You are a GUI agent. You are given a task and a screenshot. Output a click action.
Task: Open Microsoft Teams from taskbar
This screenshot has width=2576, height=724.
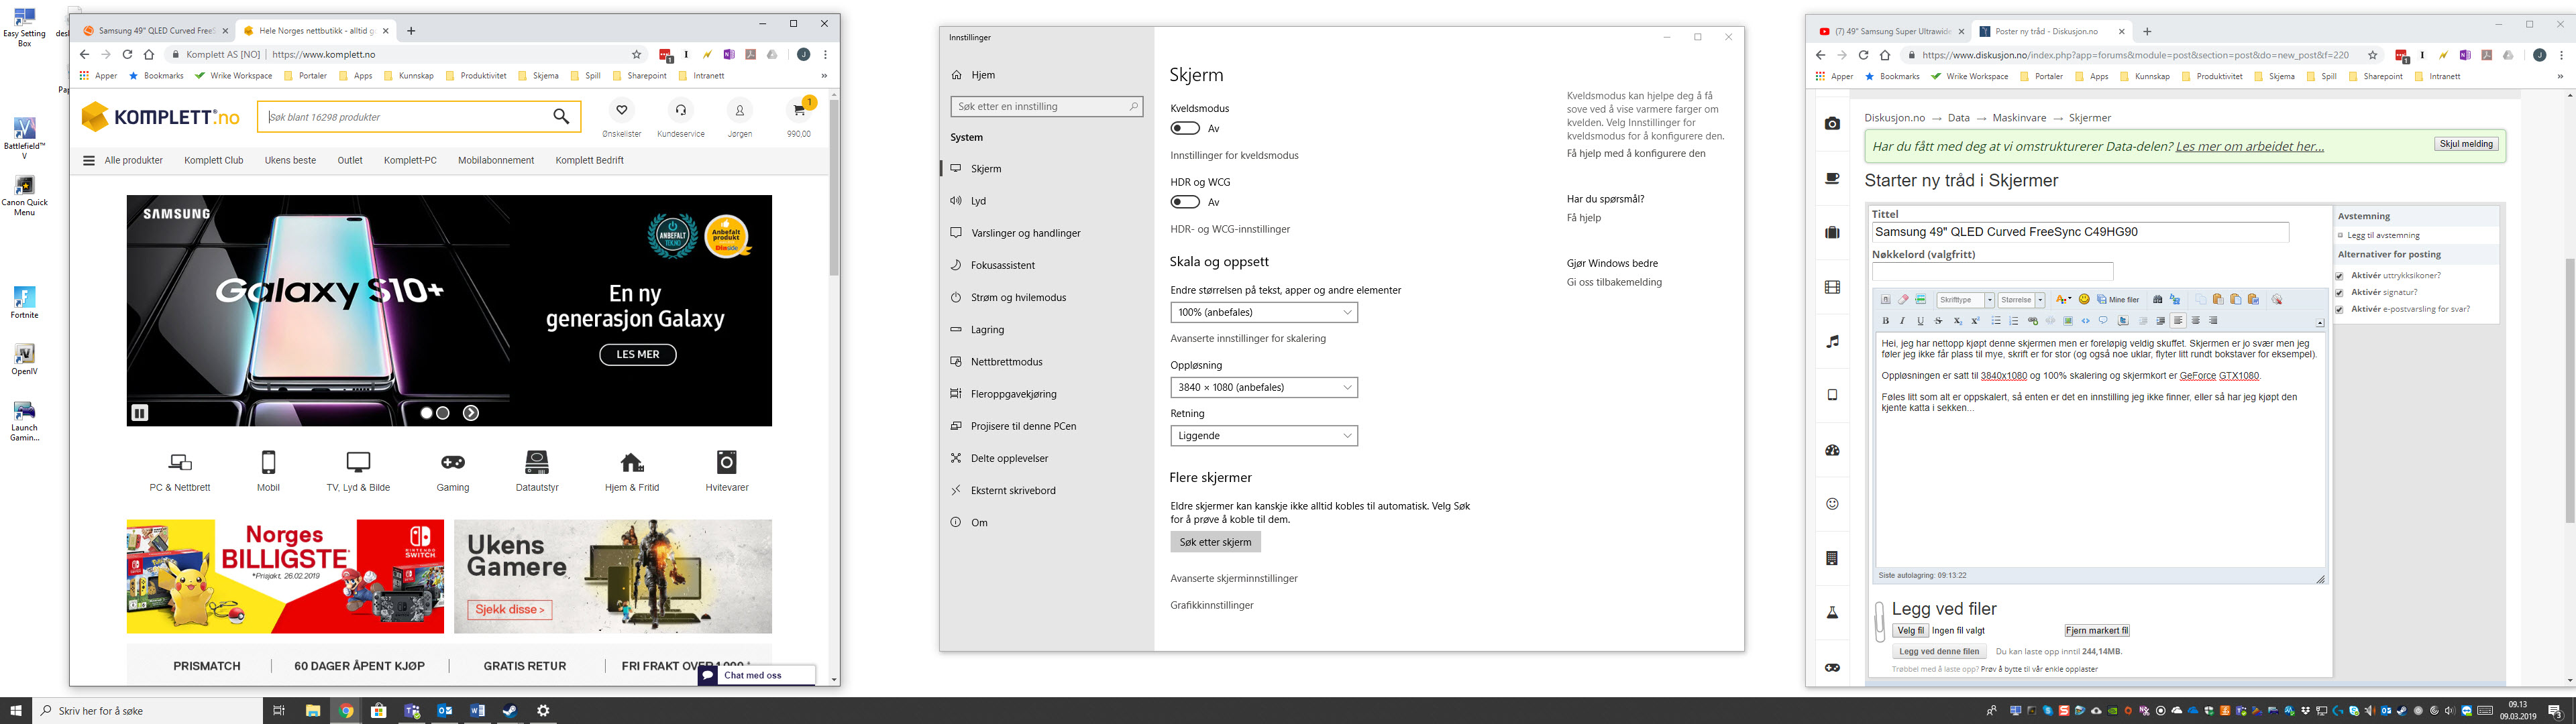411,711
